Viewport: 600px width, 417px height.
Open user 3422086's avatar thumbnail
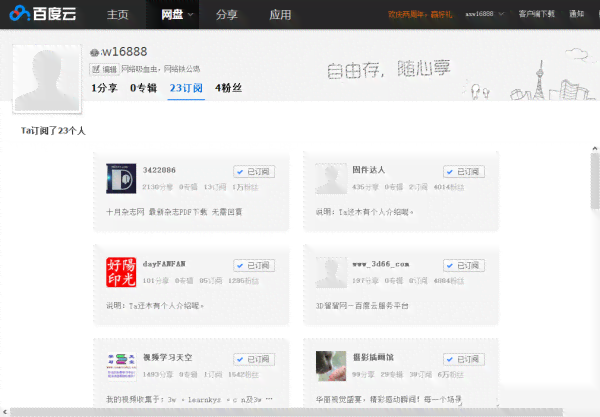121,178
